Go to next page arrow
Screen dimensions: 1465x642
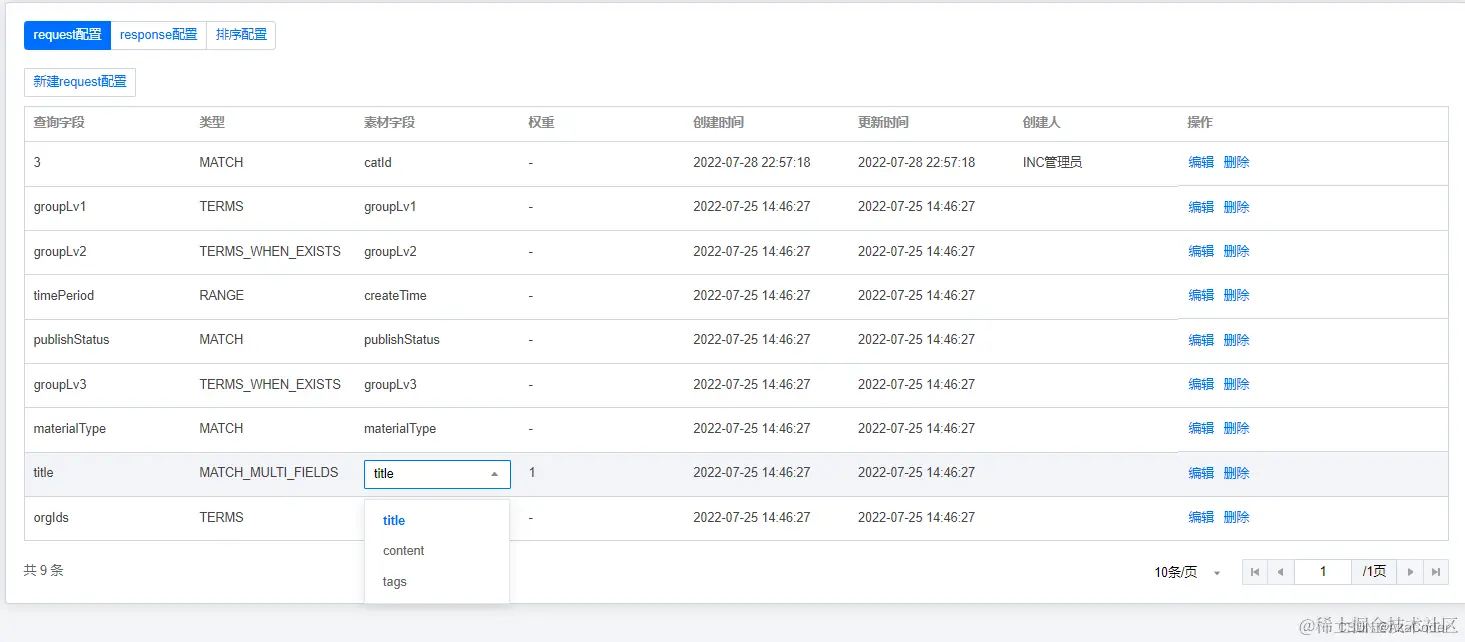[x=1410, y=572]
